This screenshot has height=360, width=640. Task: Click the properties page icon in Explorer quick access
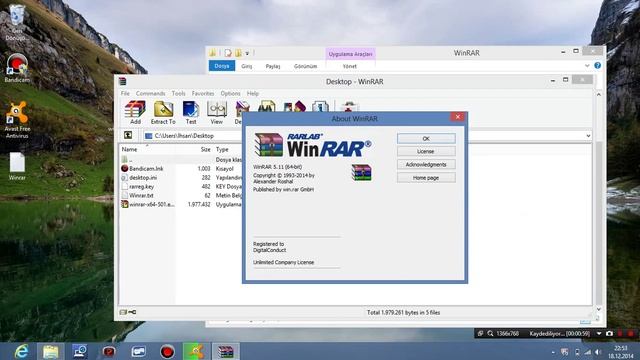coord(228,53)
